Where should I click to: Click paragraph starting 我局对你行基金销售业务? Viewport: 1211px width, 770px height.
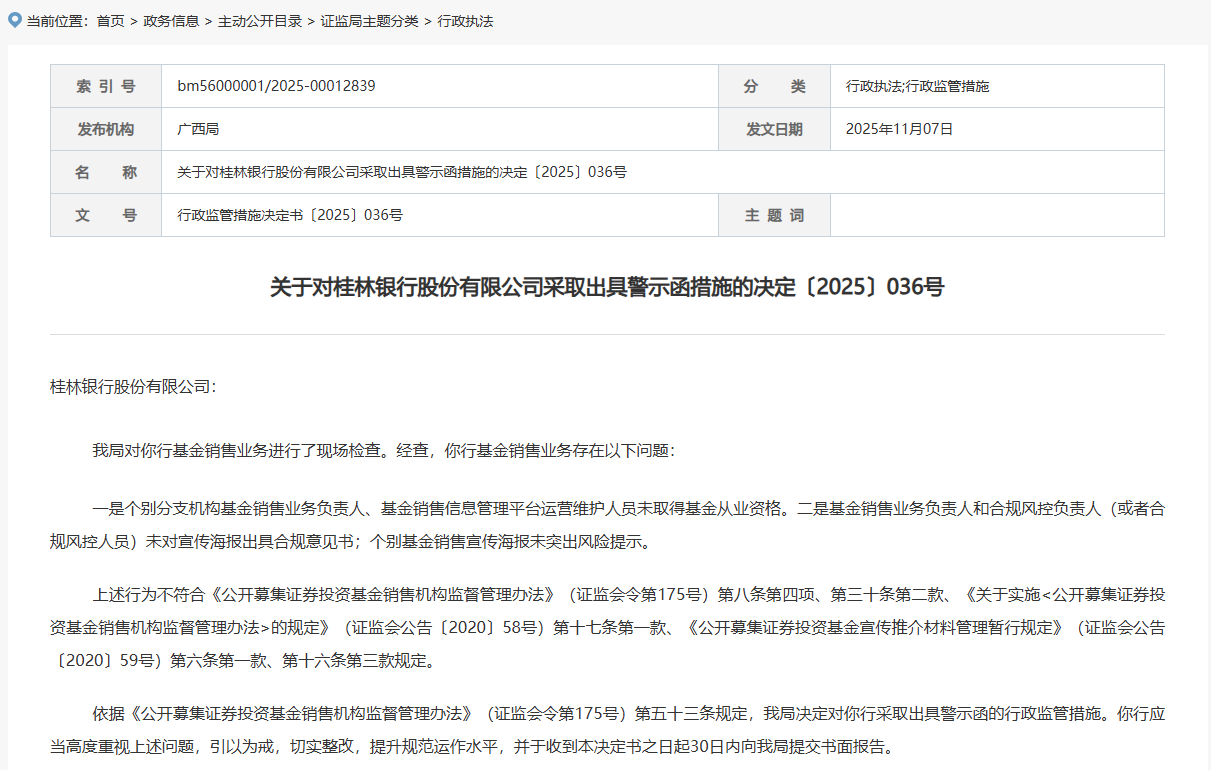pyautogui.click(x=384, y=450)
